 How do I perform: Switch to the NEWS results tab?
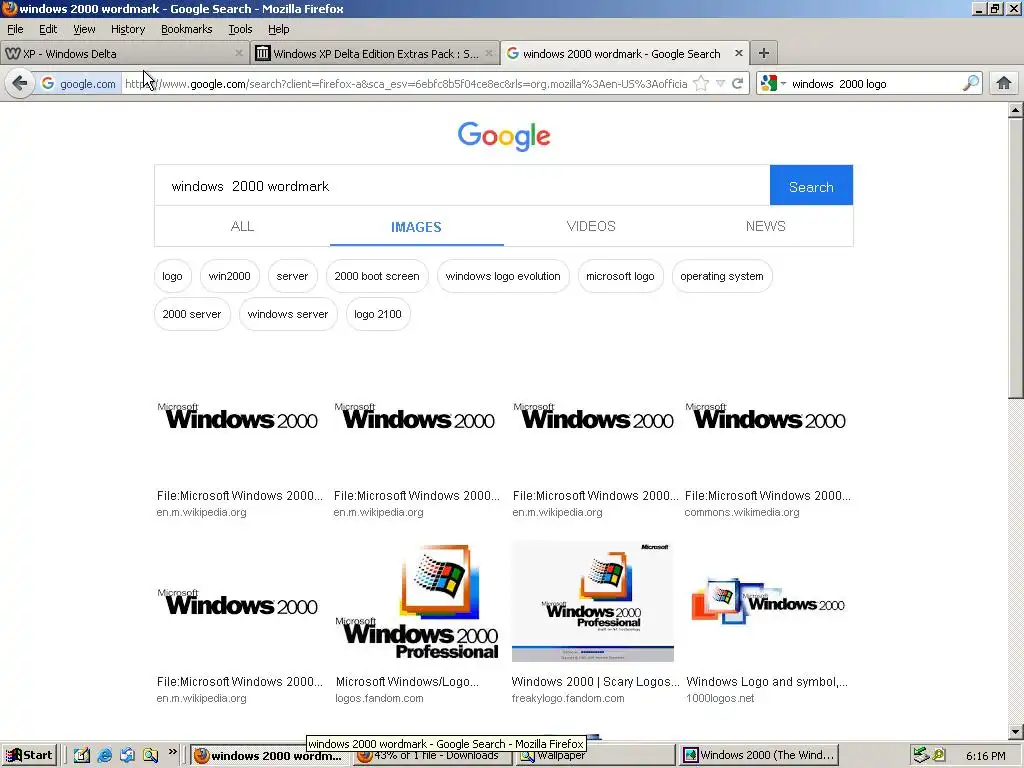765,227
